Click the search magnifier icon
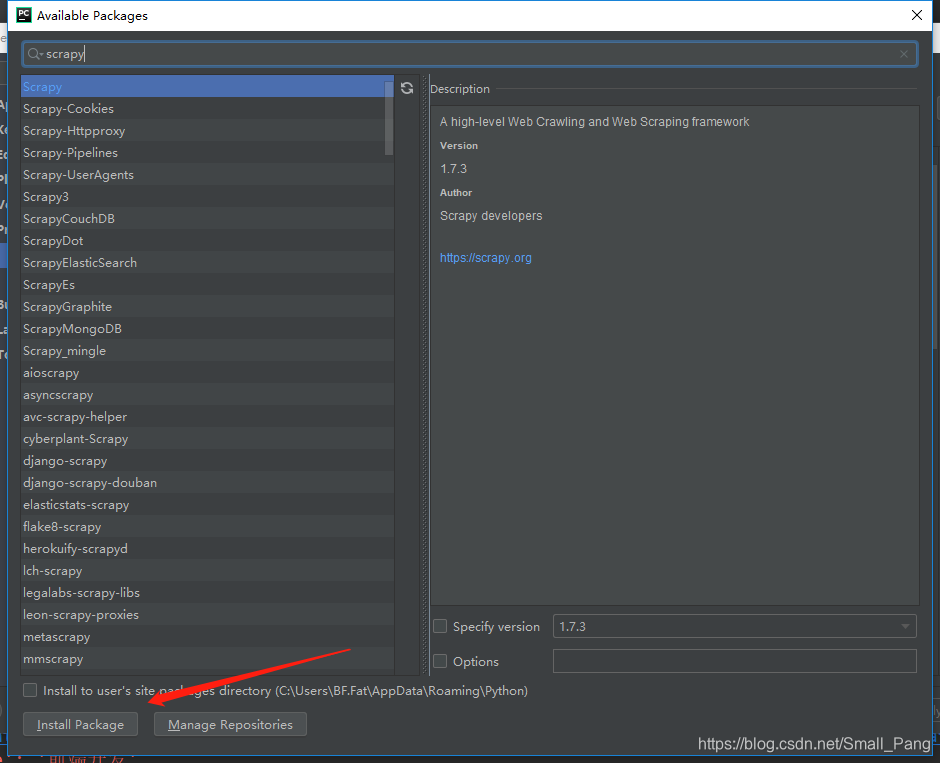The image size is (940, 763). [35, 54]
